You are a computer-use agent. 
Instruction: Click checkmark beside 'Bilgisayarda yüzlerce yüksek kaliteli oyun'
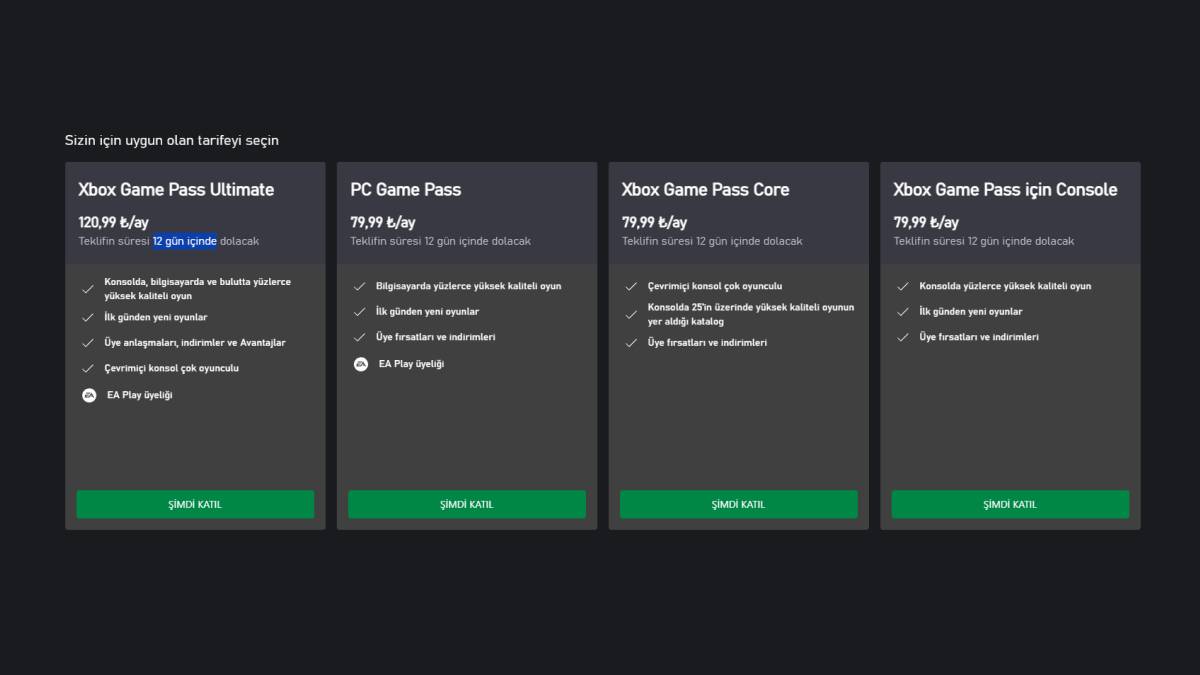(360, 286)
